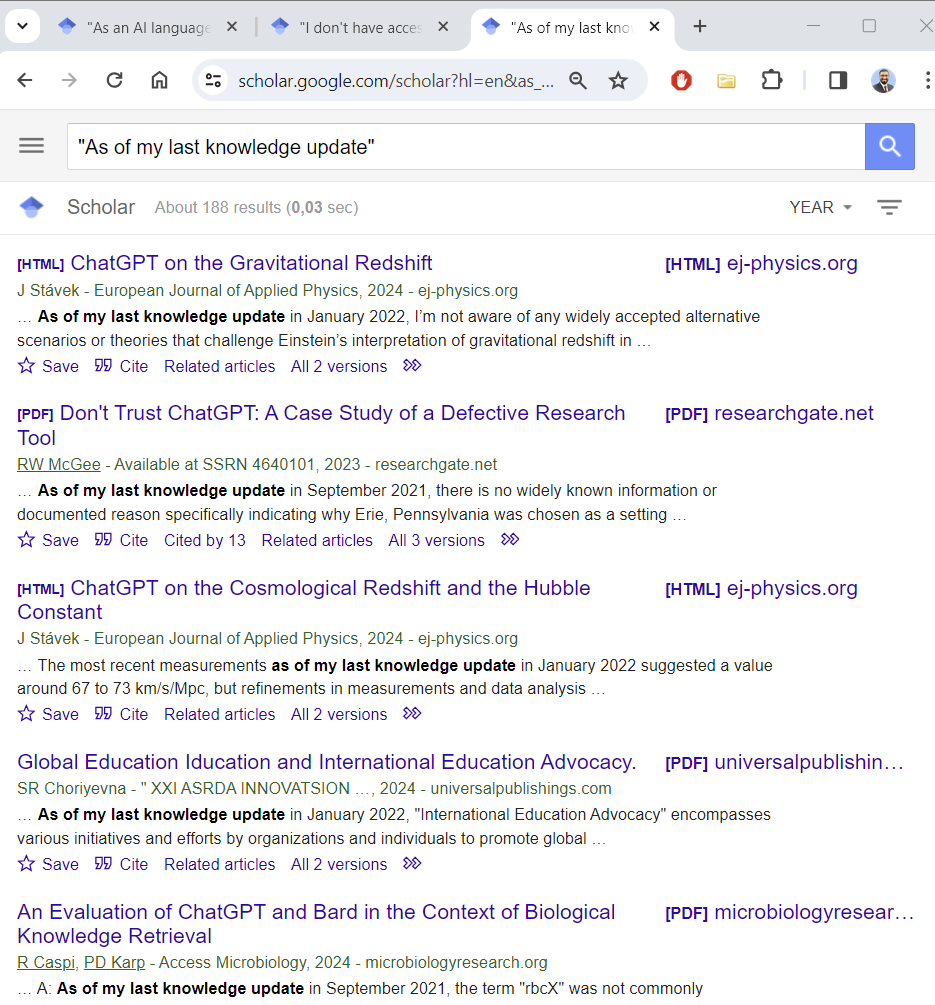Open "Don't Trust ChatGPT" case study article
Viewport: 935px width, 1005px height.
(321, 425)
